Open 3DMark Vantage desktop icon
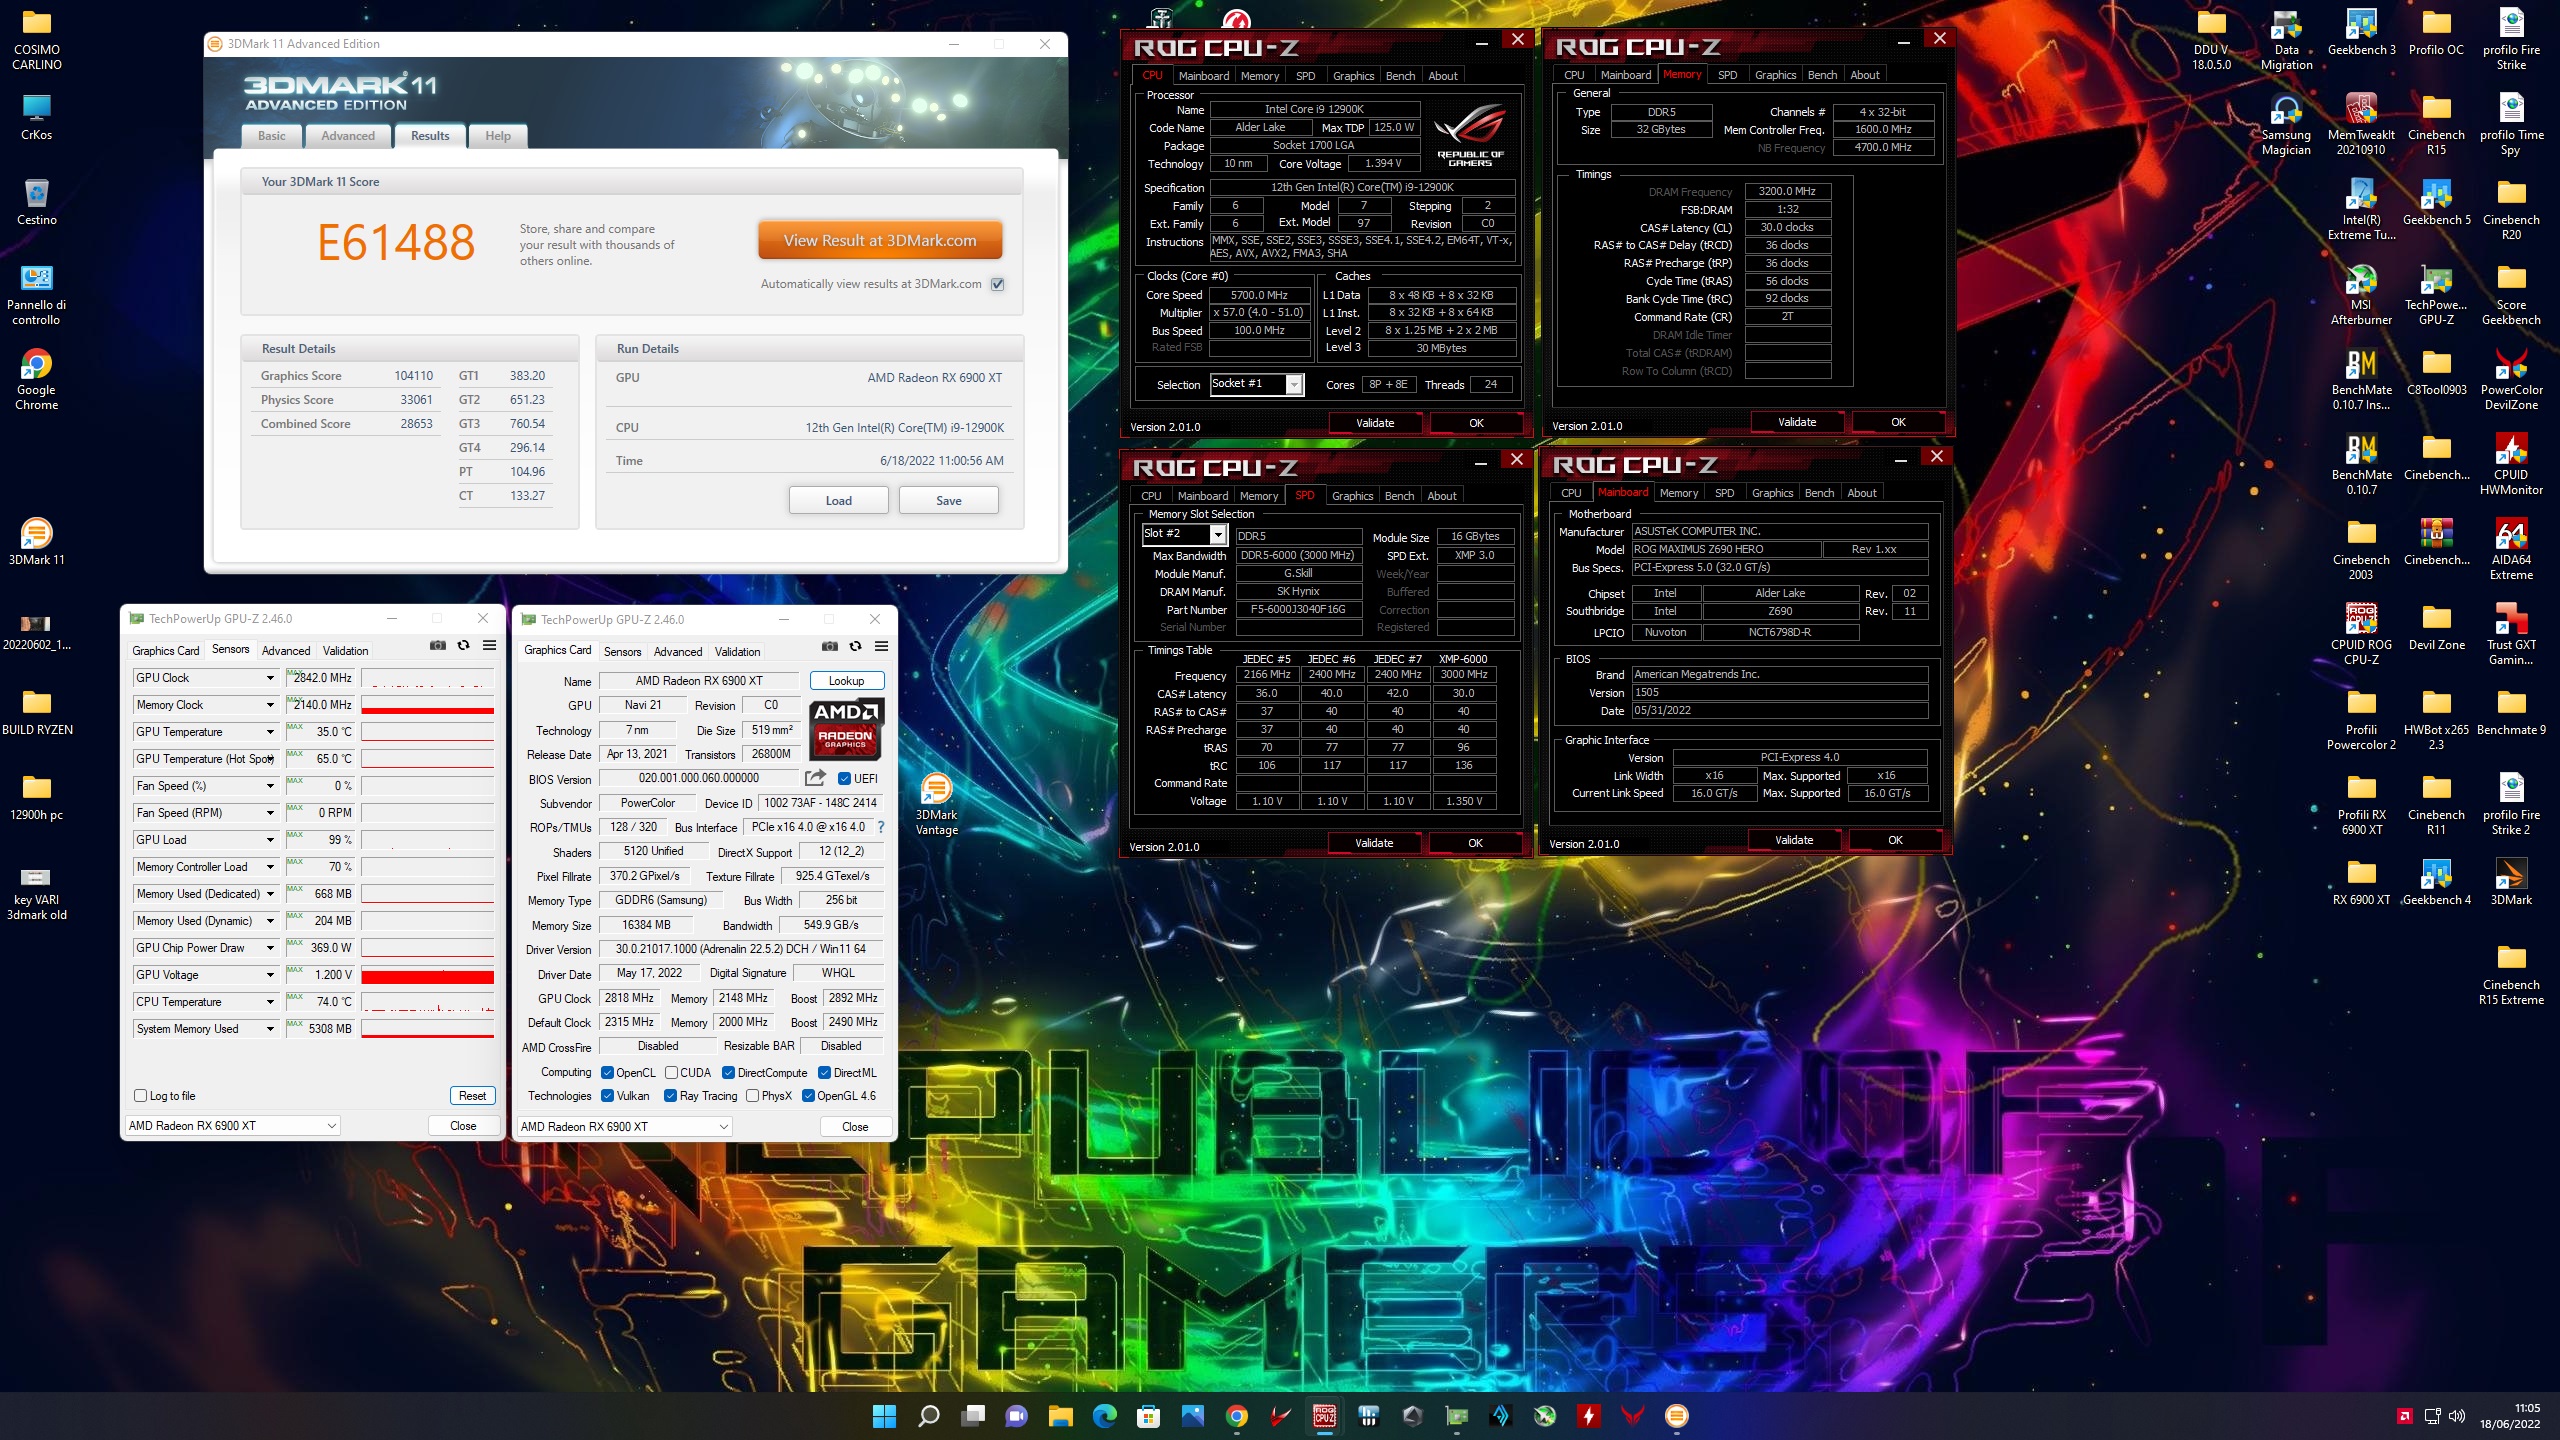 [x=936, y=804]
